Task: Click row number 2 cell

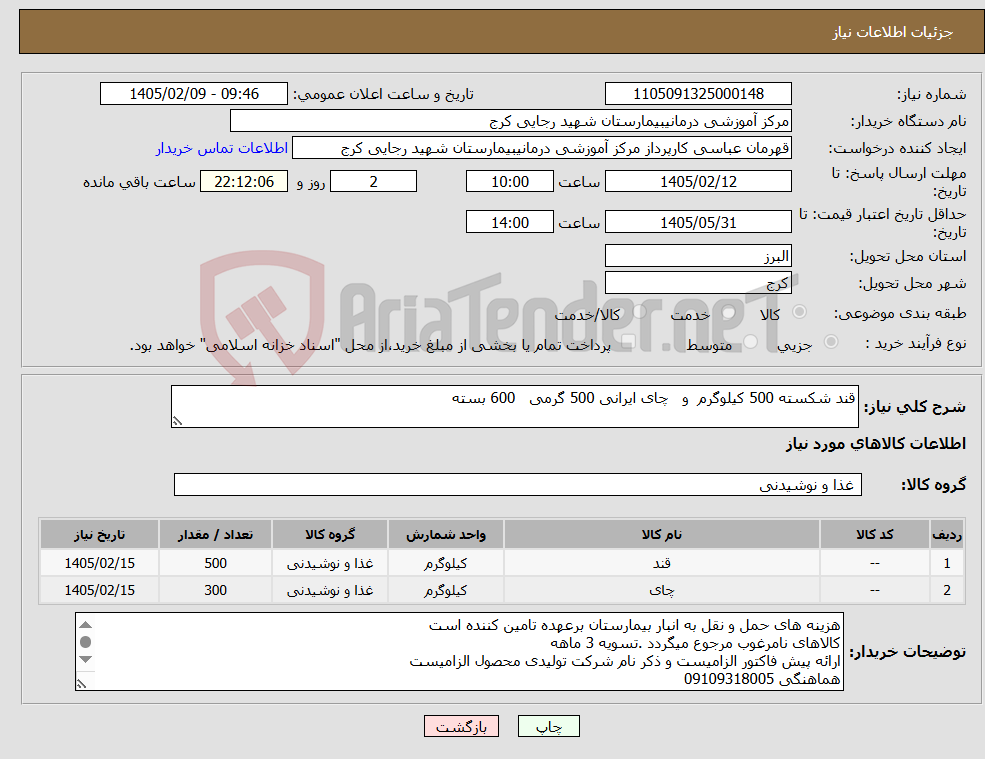Action: pos(947,590)
